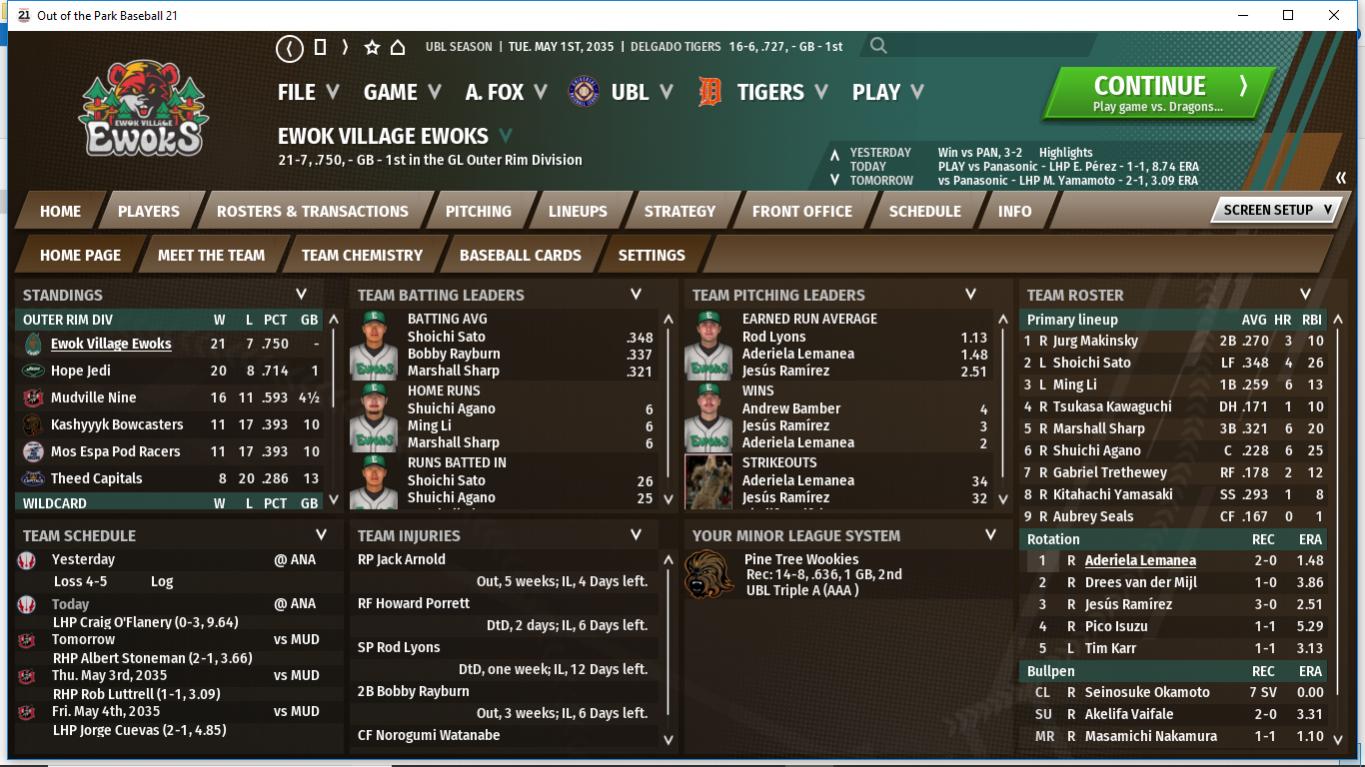Image resolution: width=1365 pixels, height=767 pixels.
Task: Open the Log link for yesterday's loss
Action: coord(162,581)
